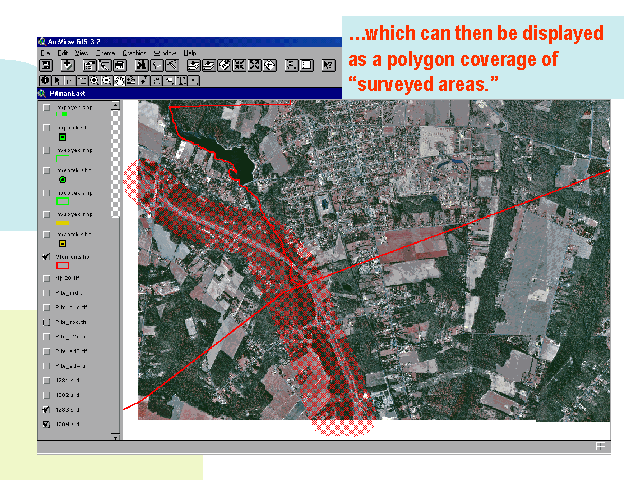Toggle off the last theme in legend

[47, 424]
